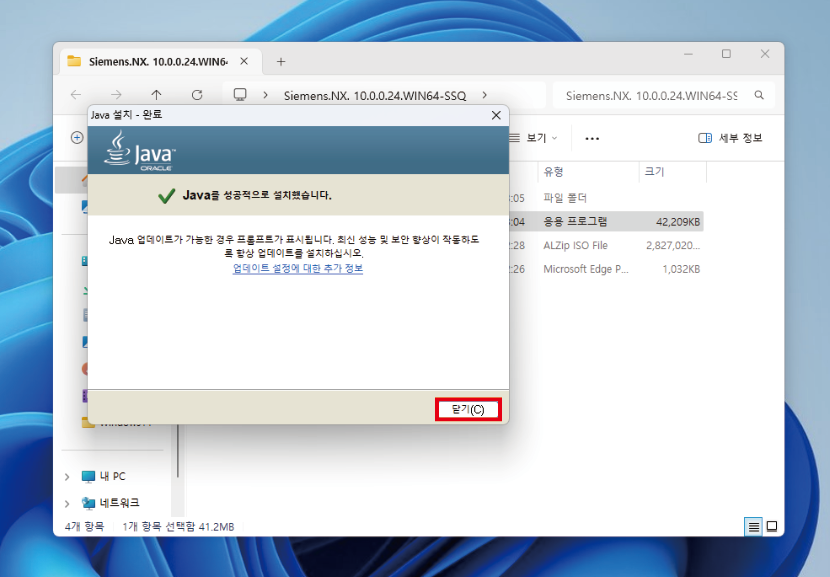The width and height of the screenshot is (830, 577).
Task: Click the navigation pane scrollbar
Action: pos(178,450)
